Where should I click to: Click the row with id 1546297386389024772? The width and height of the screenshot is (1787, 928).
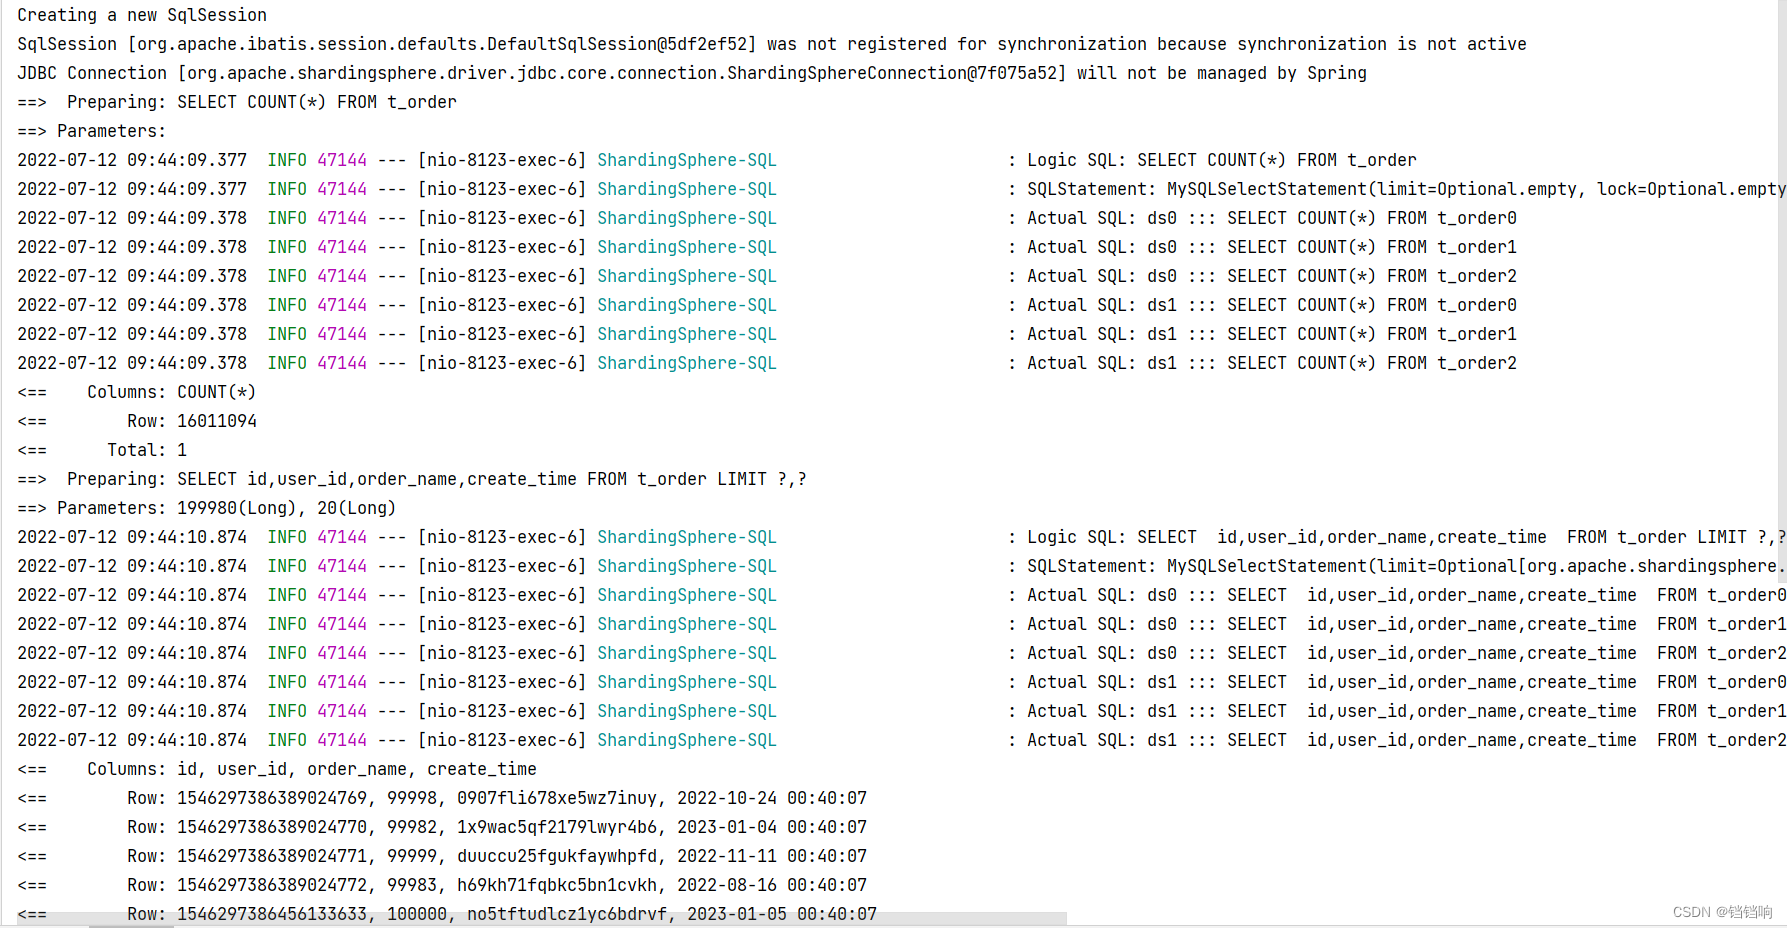point(442,885)
